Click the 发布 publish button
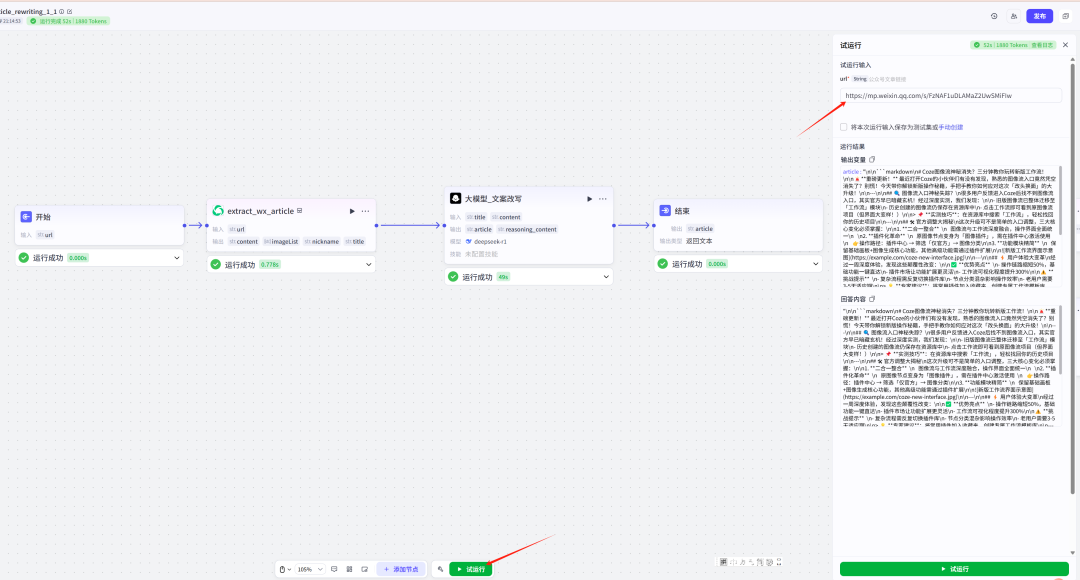The image size is (1080, 580). (1039, 16)
